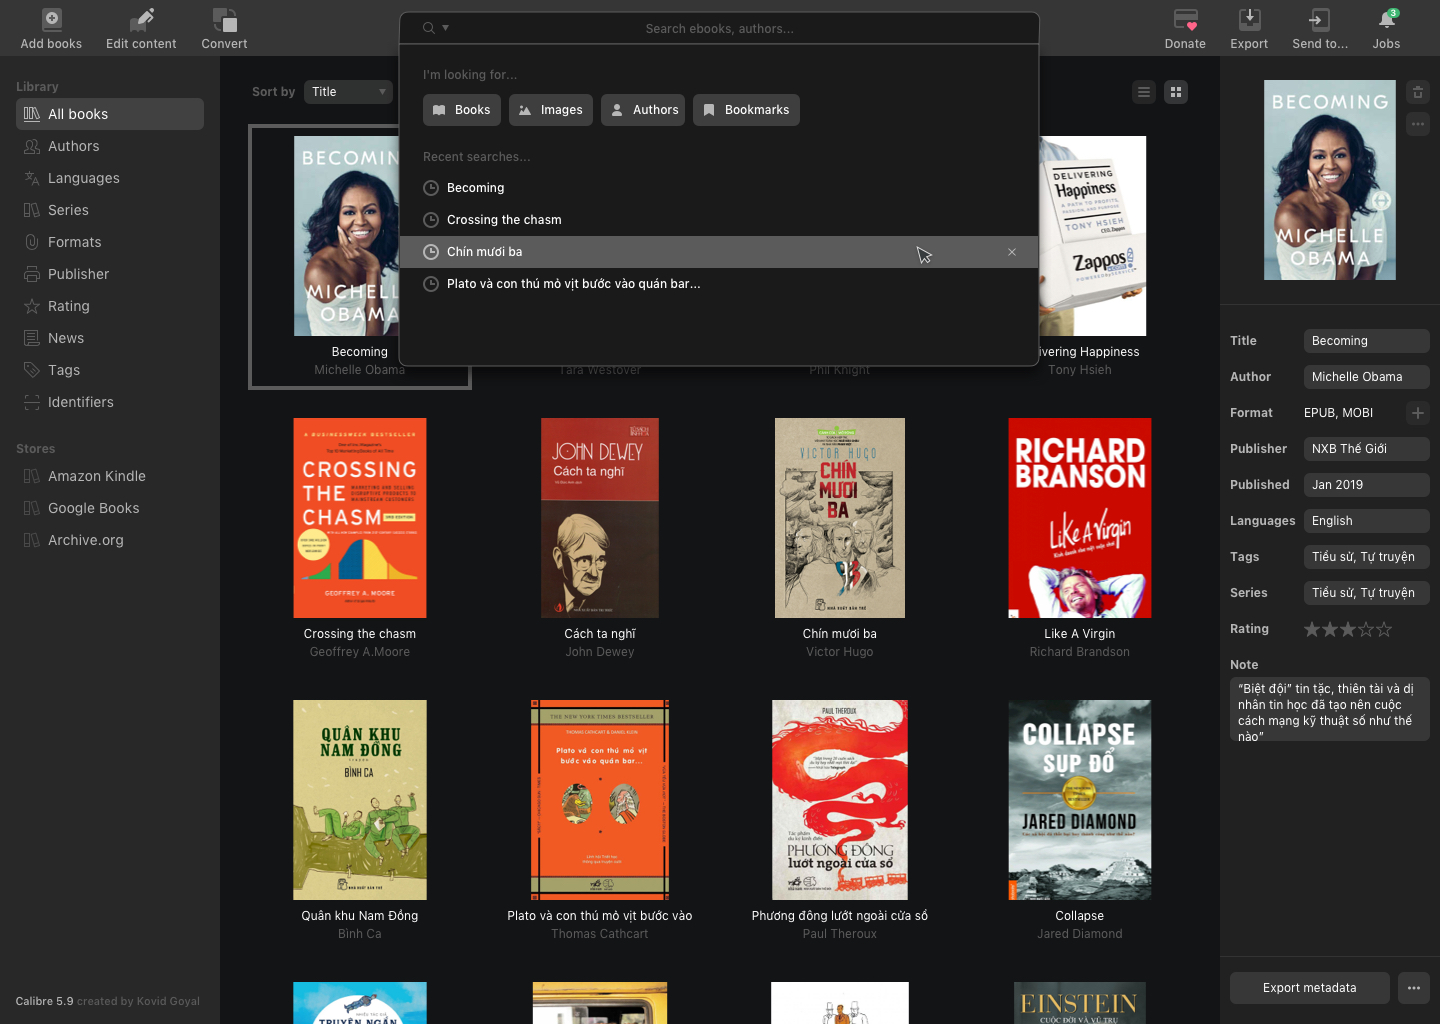The image size is (1440, 1024).
Task: Launch the Convert tool
Action: point(224,29)
